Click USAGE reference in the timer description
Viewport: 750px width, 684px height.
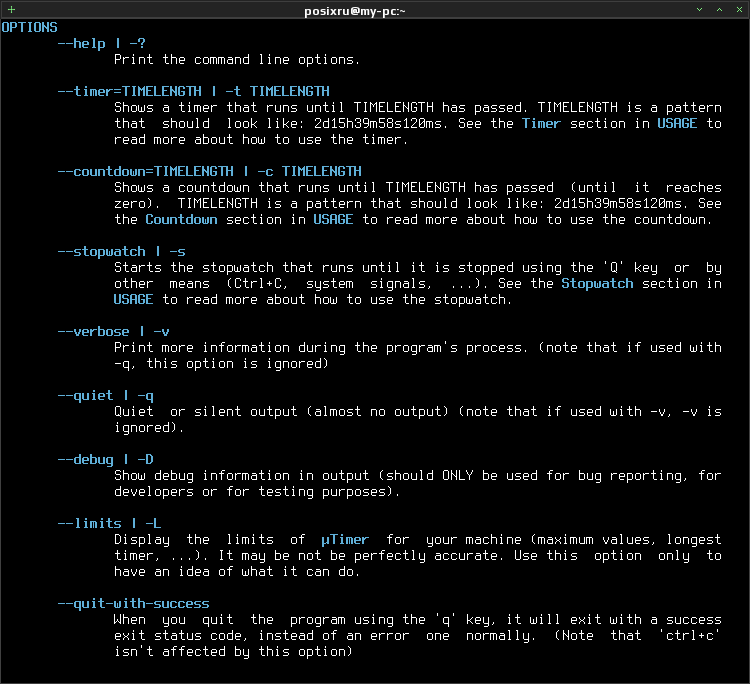click(677, 123)
